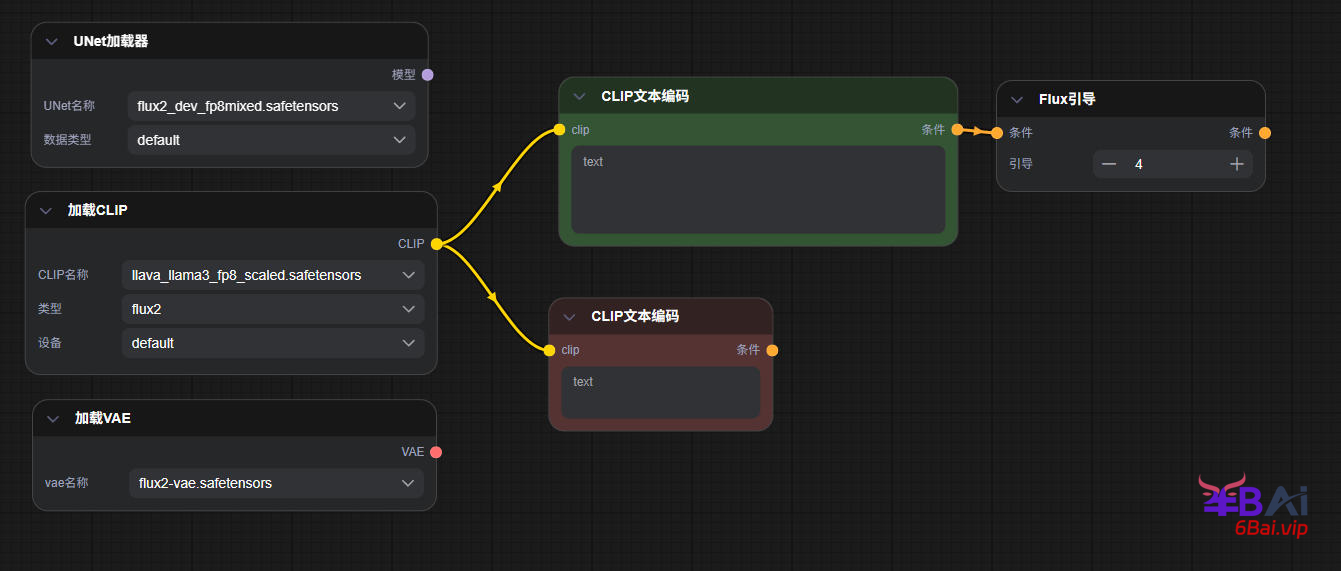Screen dimensions: 1341x571
Task: Open the 类型 flux2 dropdown
Action: 272,309
